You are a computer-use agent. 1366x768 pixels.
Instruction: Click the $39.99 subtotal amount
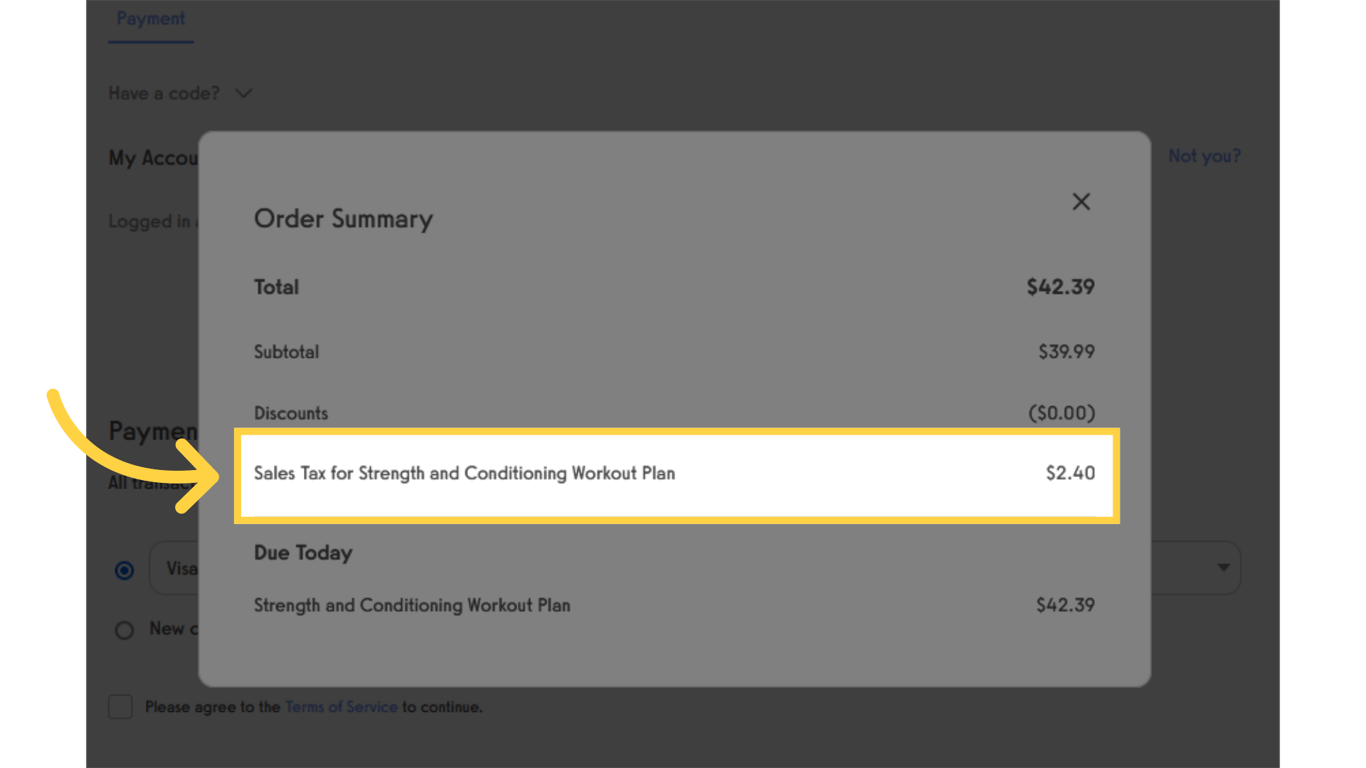1066,352
